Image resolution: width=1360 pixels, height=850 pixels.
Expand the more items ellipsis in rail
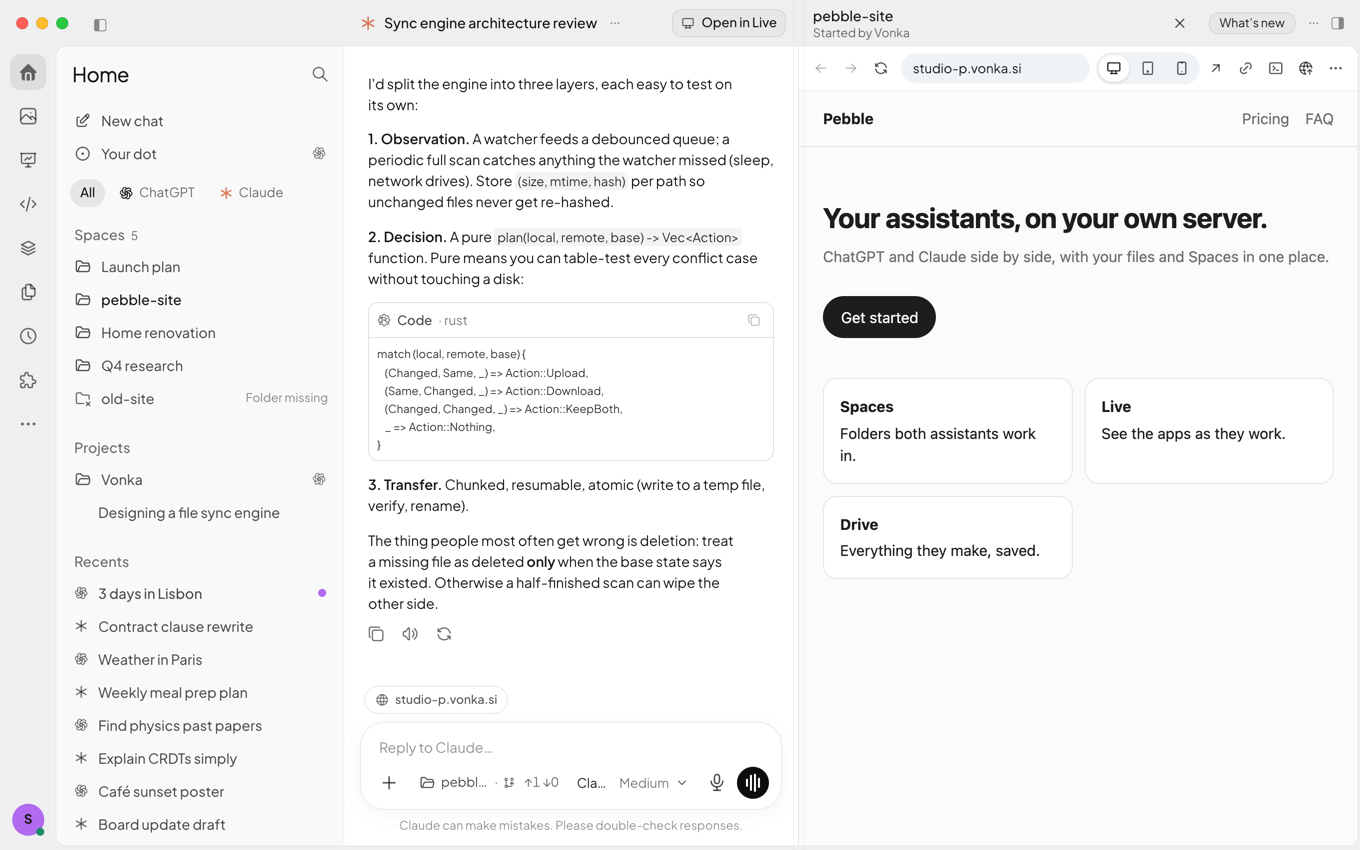tap(28, 424)
